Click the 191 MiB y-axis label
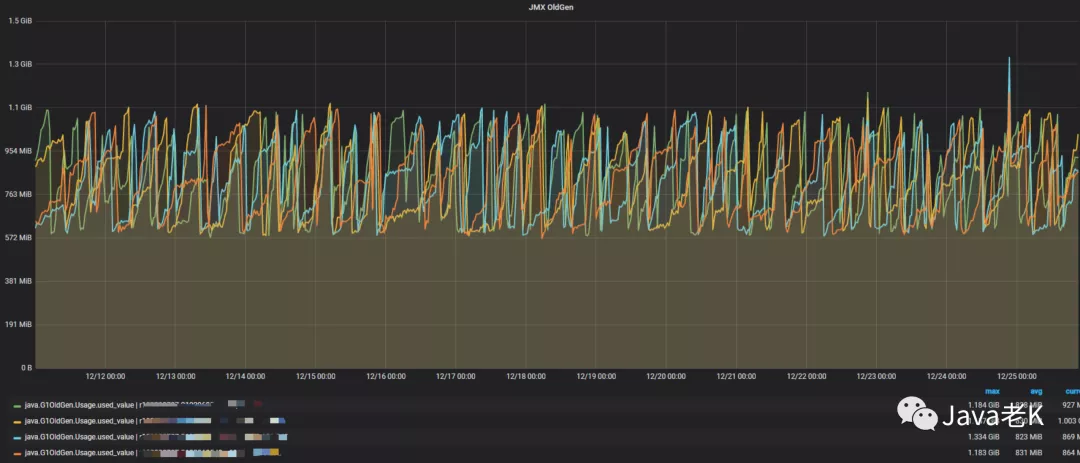1080x463 pixels. pos(19,325)
